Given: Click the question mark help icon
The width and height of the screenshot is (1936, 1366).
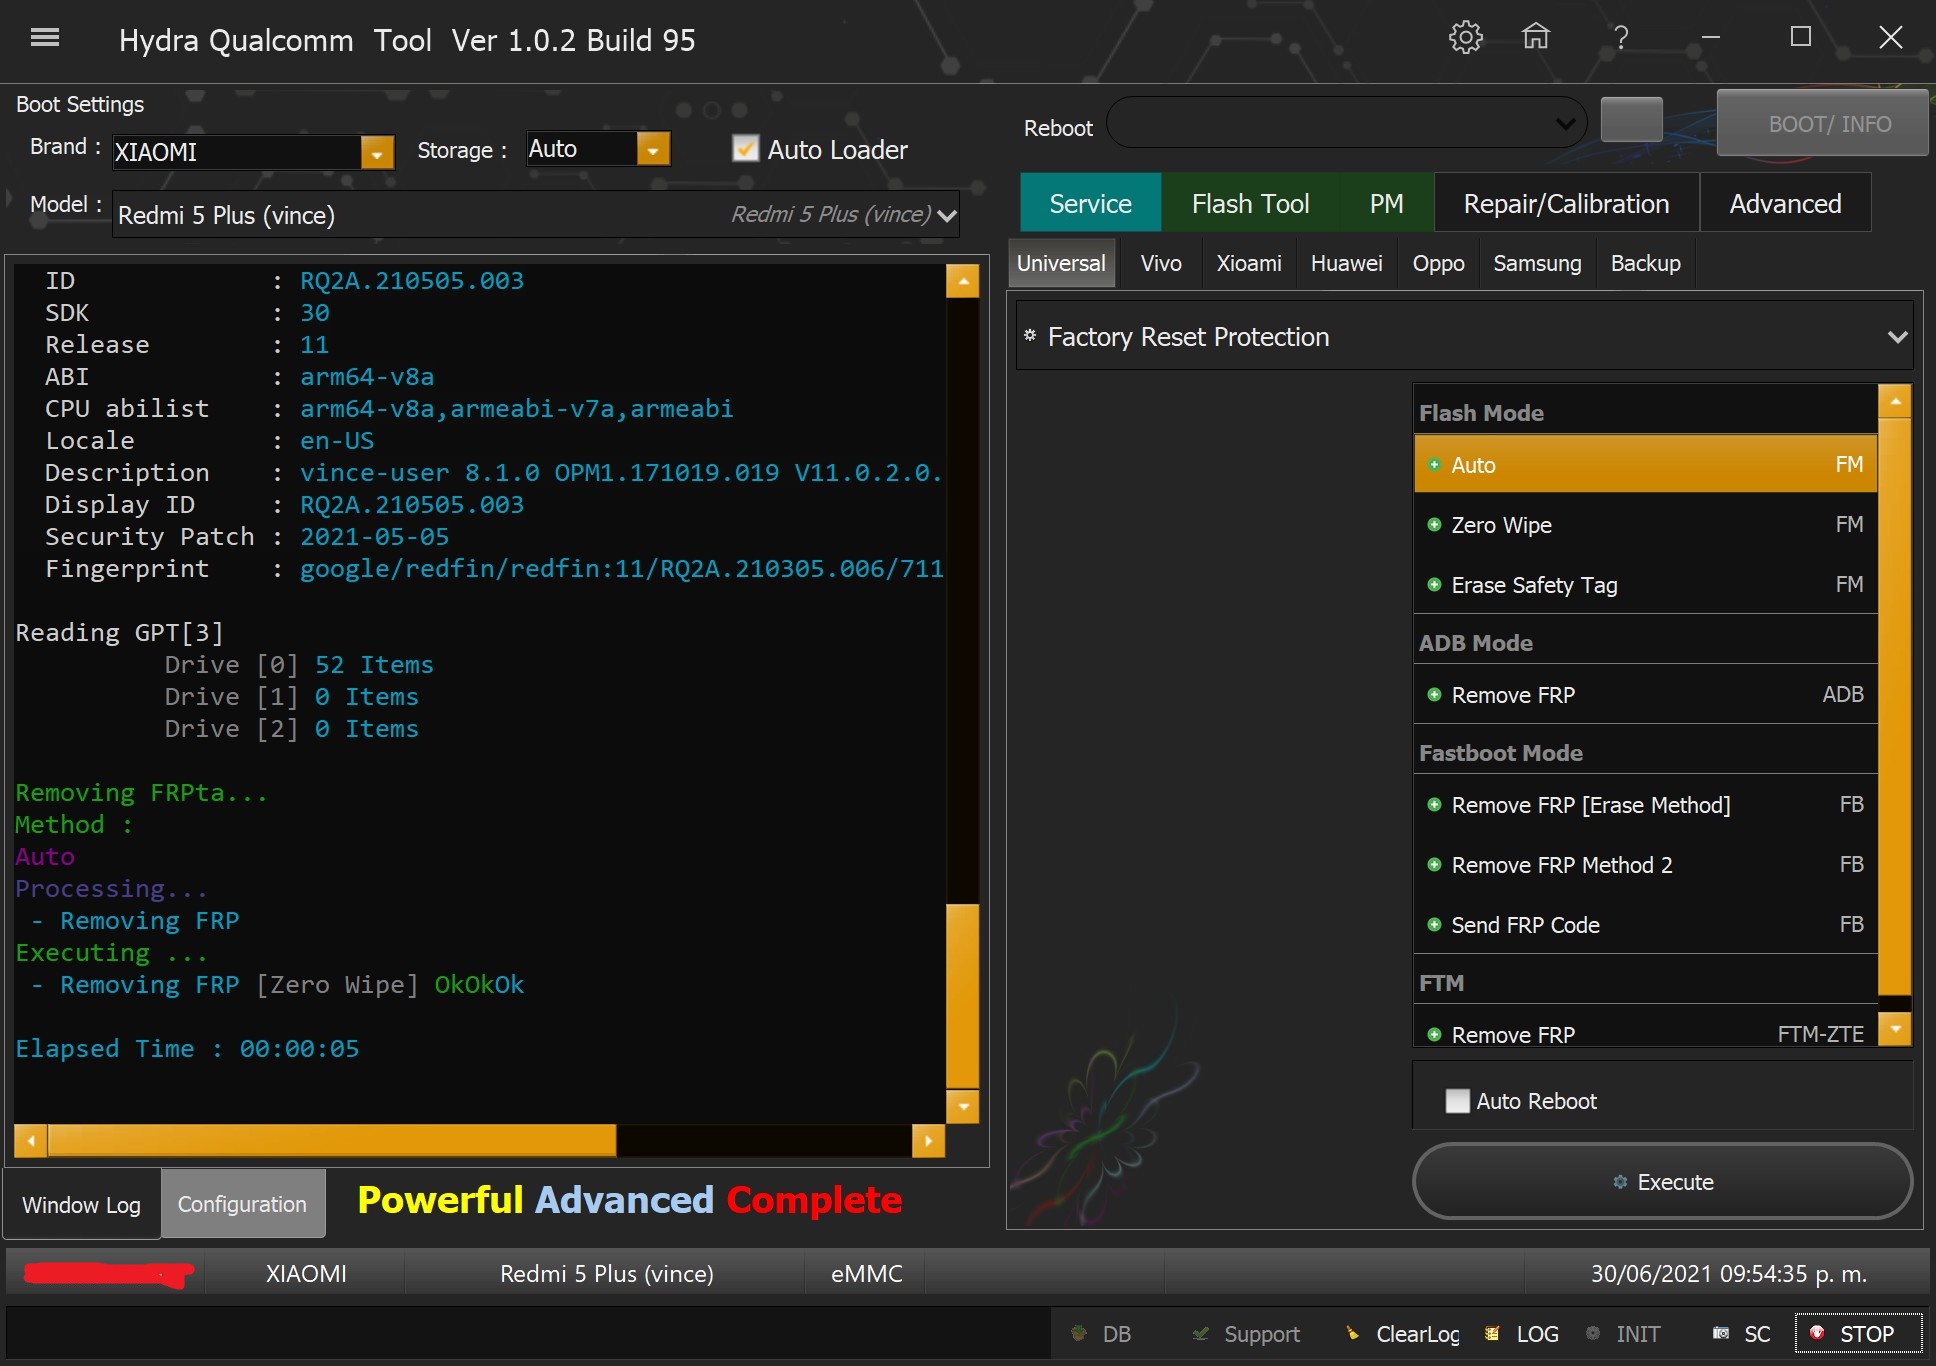Looking at the screenshot, I should tap(1621, 38).
